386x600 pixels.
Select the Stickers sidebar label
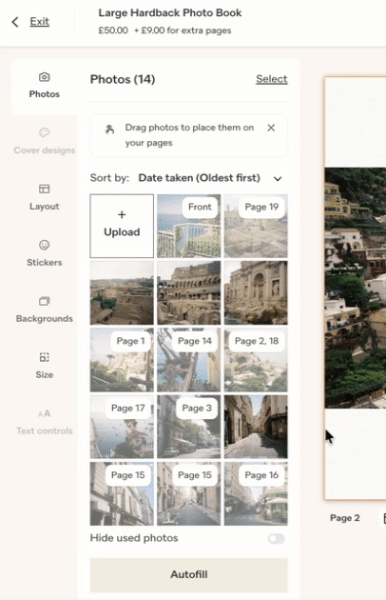click(x=44, y=262)
